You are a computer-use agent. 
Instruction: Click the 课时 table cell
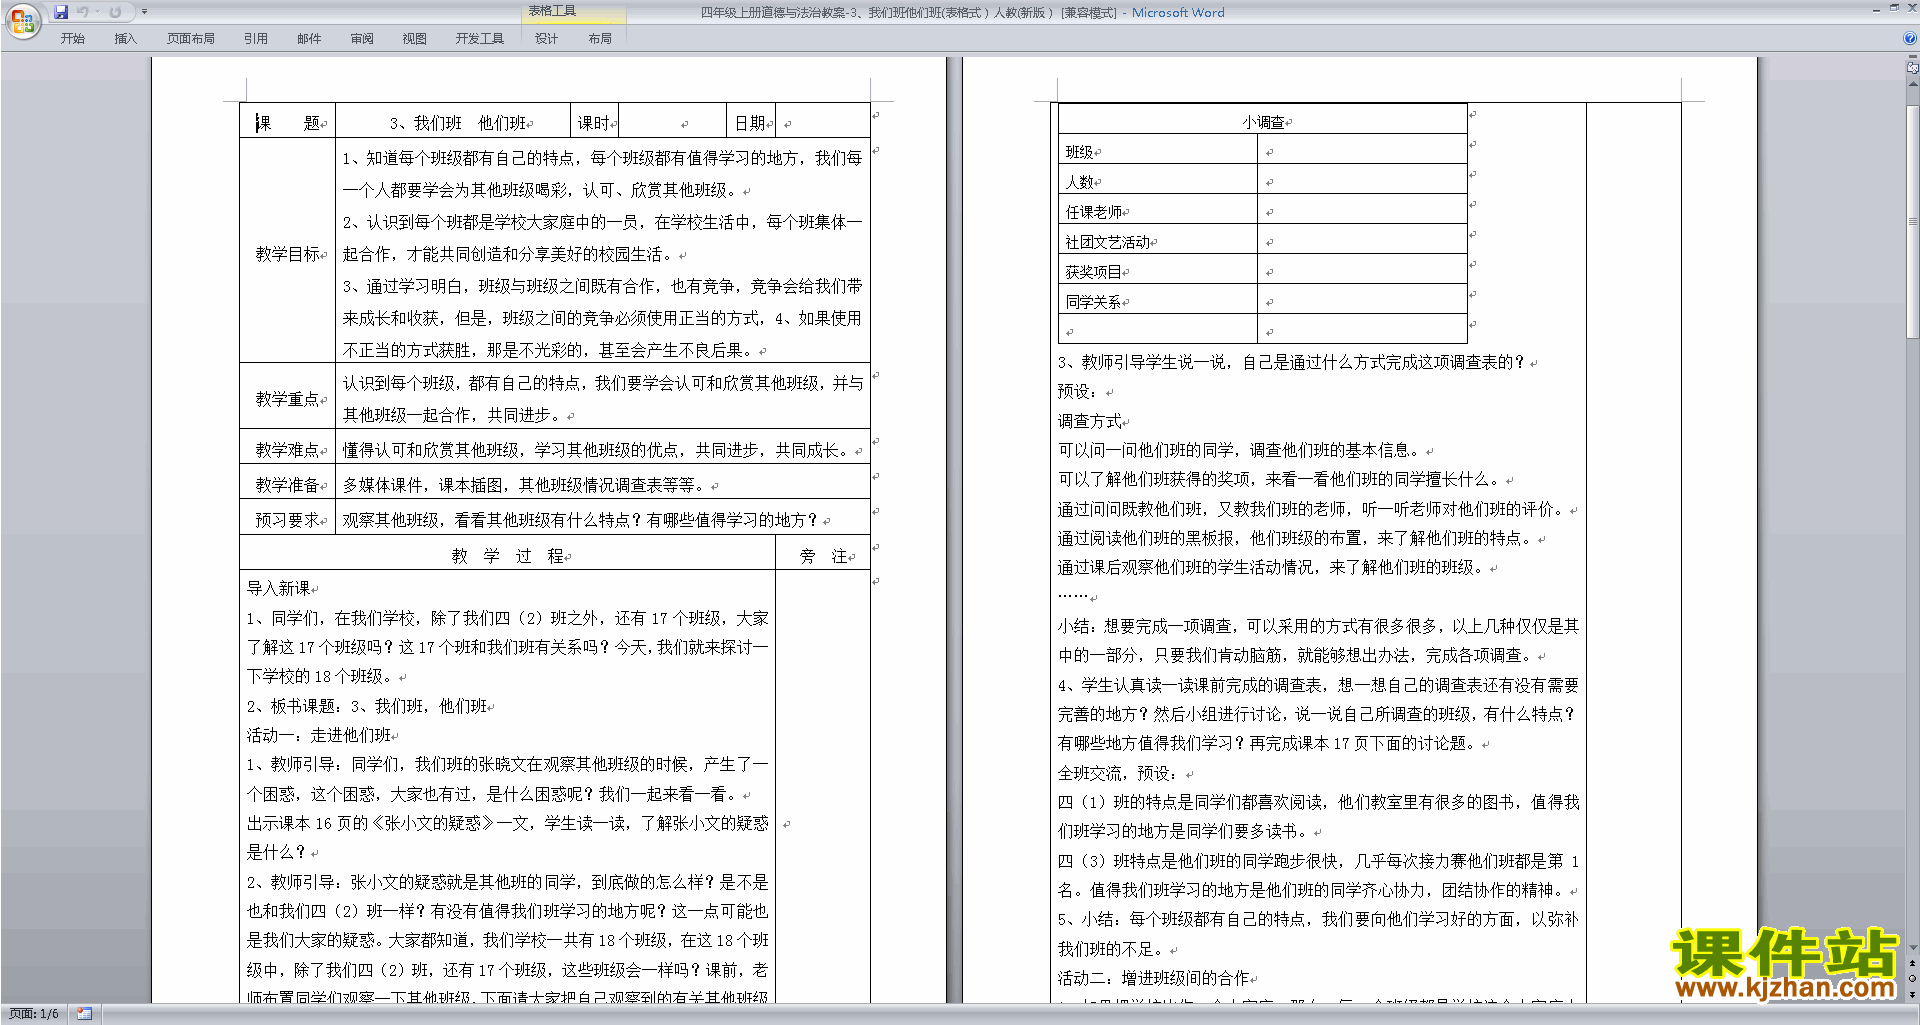tap(594, 121)
